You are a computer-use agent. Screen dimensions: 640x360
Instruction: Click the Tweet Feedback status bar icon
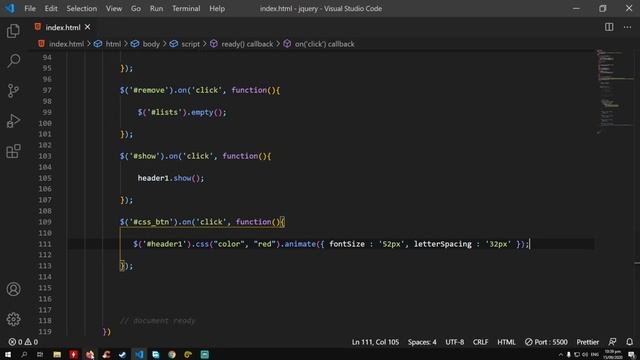click(612, 342)
